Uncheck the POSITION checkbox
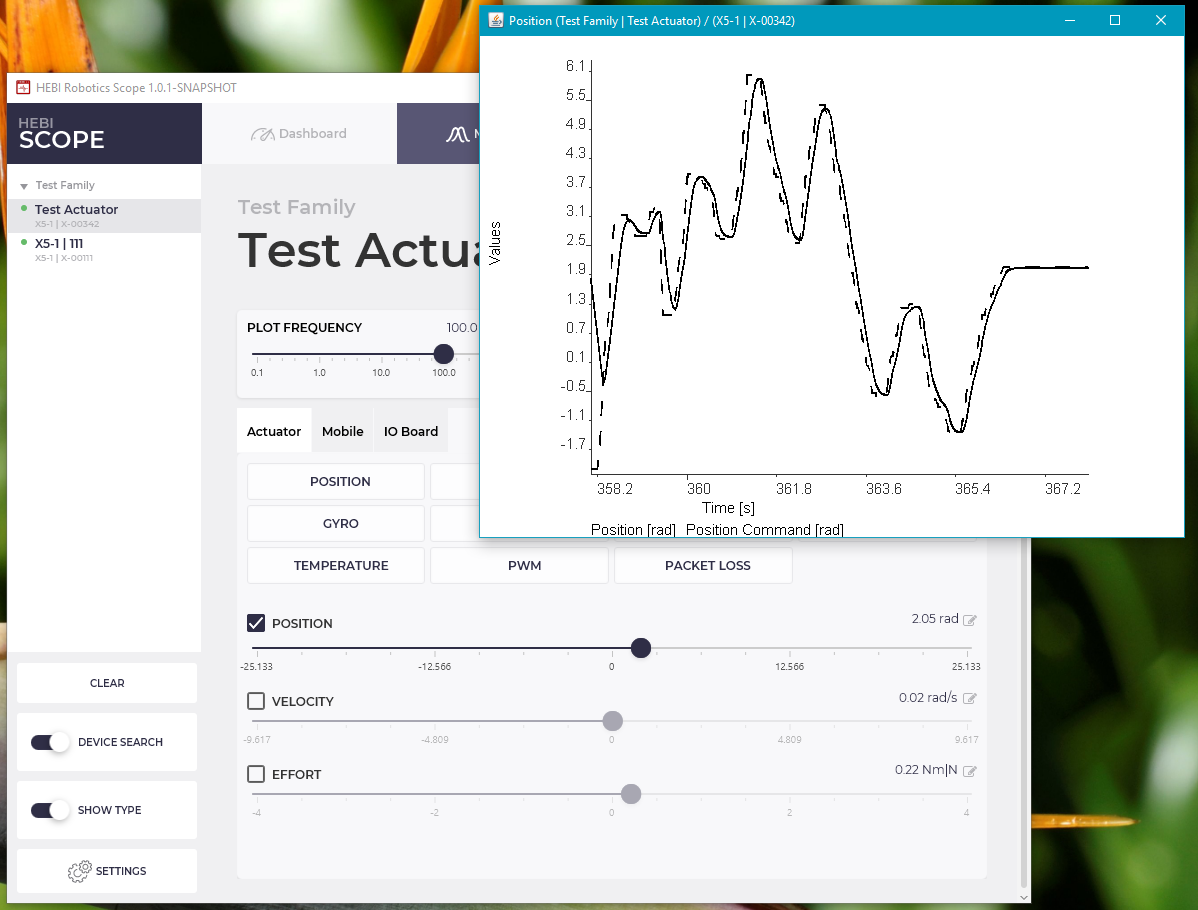Viewport: 1198px width, 910px height. (255, 622)
